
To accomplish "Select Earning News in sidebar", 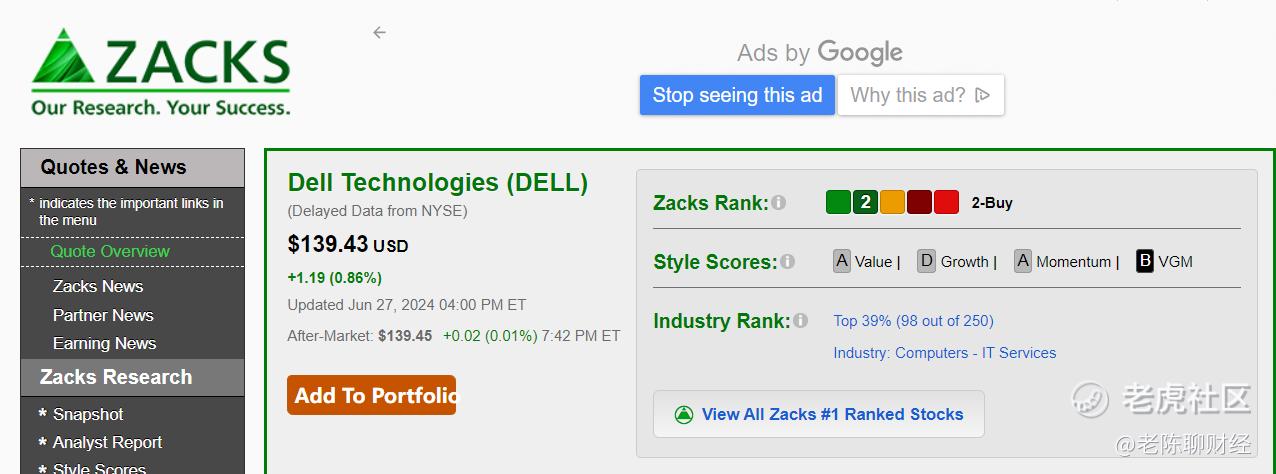I will click(104, 343).
